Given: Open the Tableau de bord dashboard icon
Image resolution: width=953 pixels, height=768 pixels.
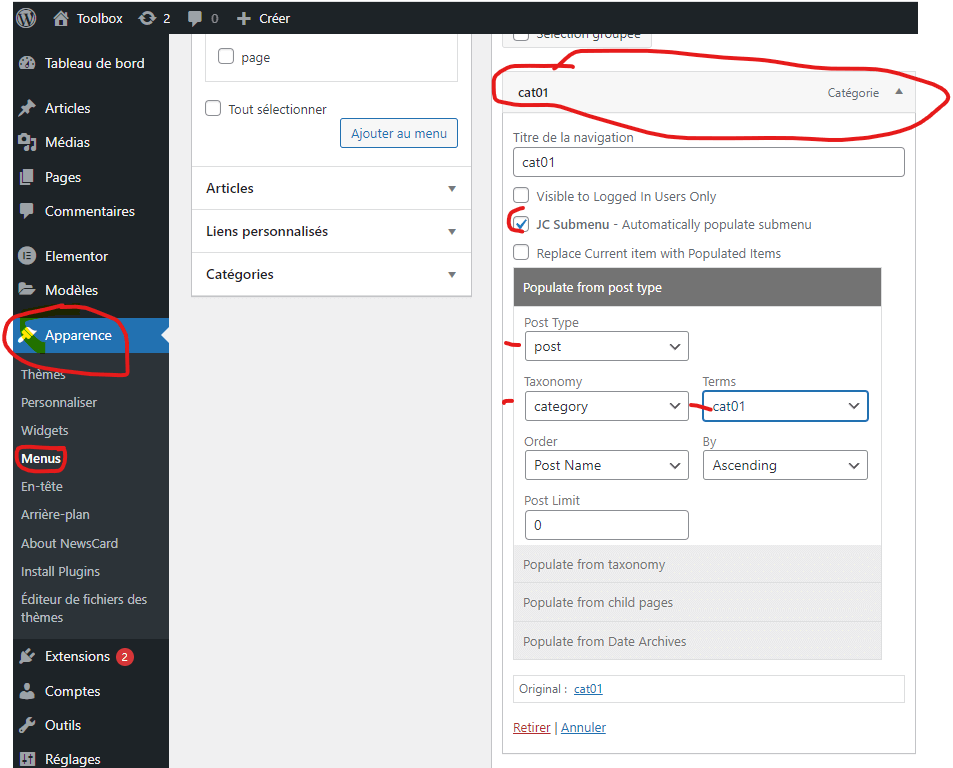Looking at the screenshot, I should (x=27, y=63).
